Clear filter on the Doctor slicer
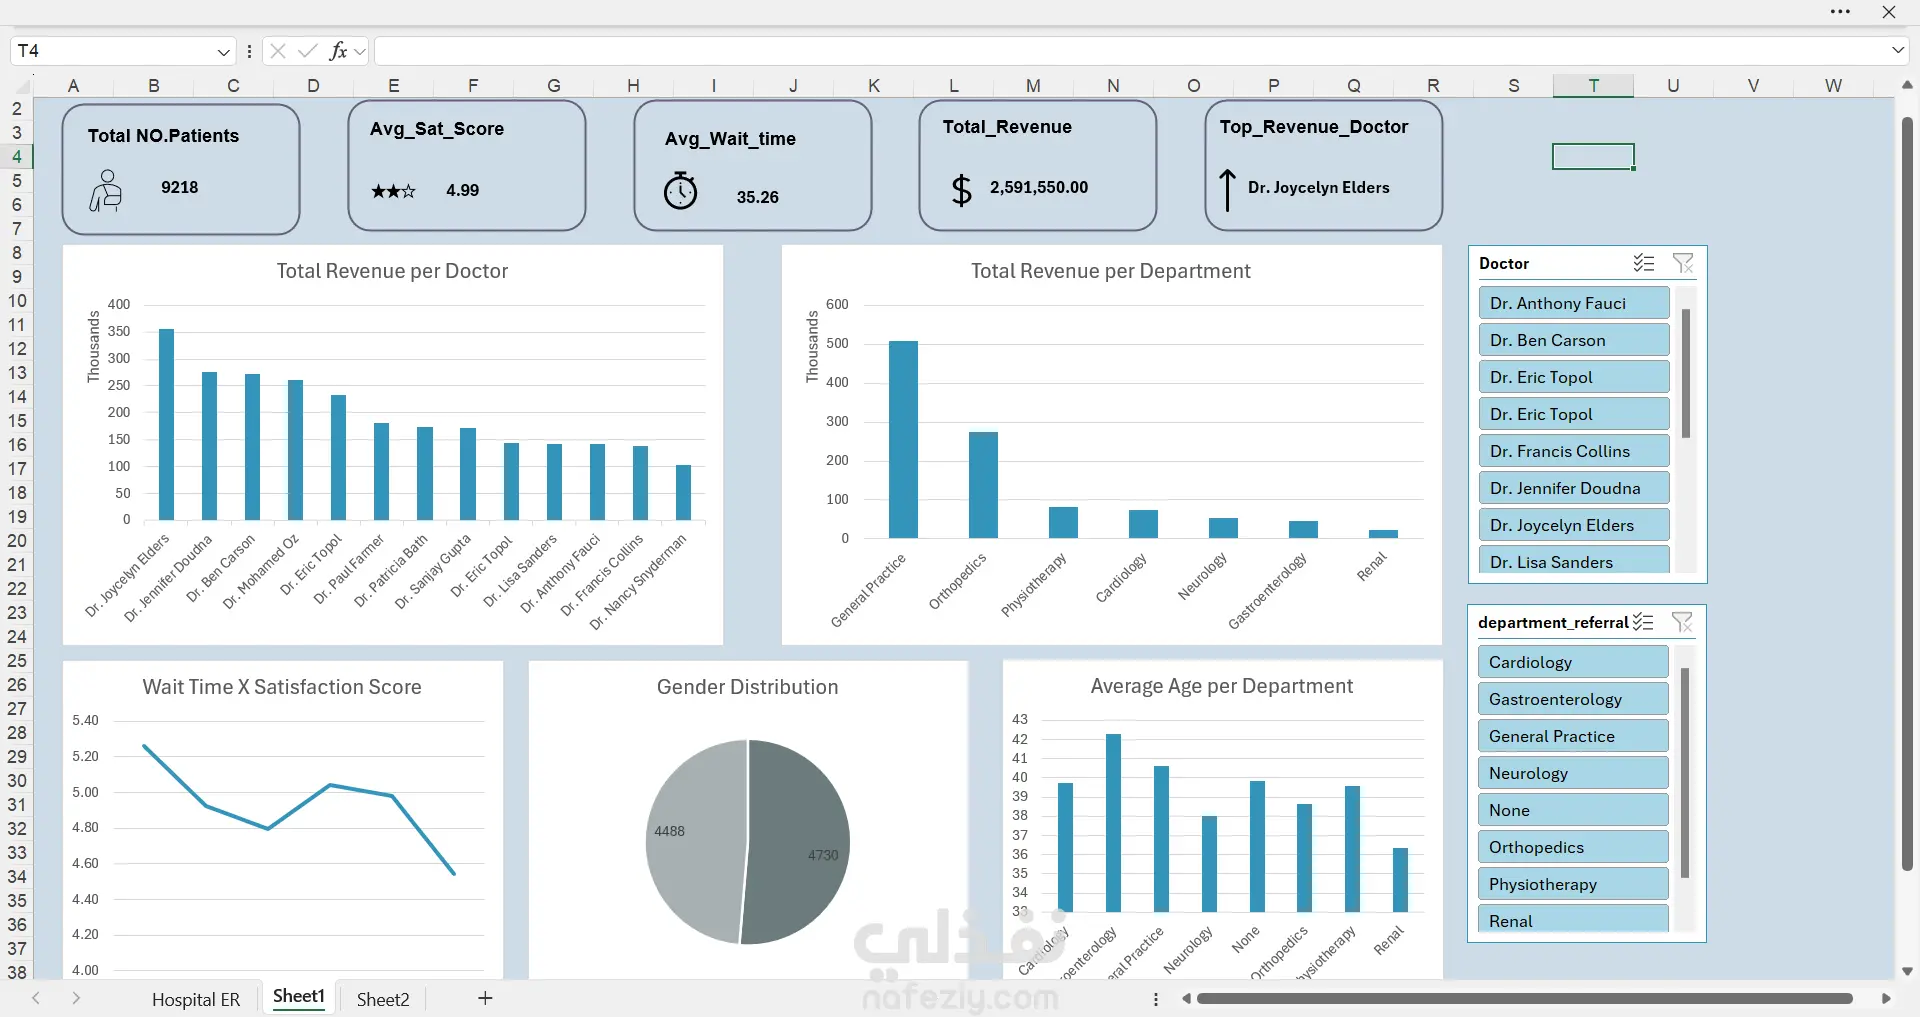 pyautogui.click(x=1684, y=263)
